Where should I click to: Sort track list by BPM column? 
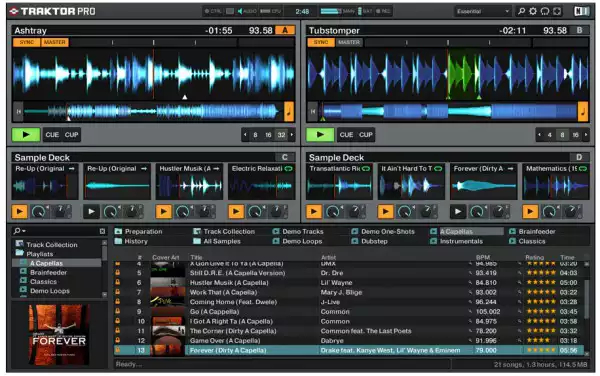point(482,257)
